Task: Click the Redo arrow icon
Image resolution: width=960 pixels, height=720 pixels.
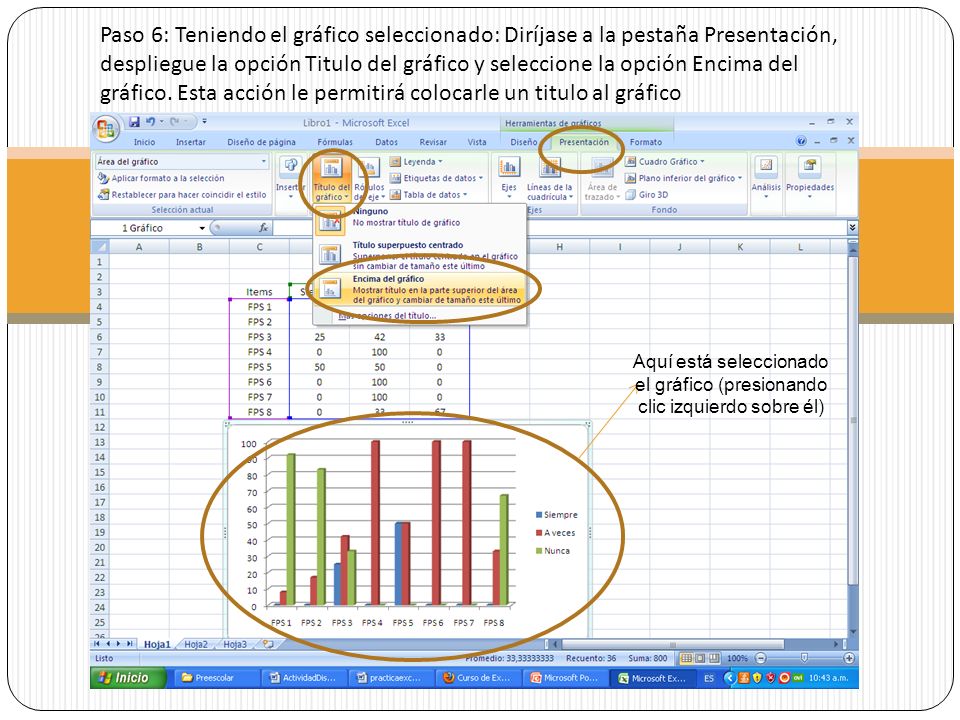Action: tap(174, 122)
